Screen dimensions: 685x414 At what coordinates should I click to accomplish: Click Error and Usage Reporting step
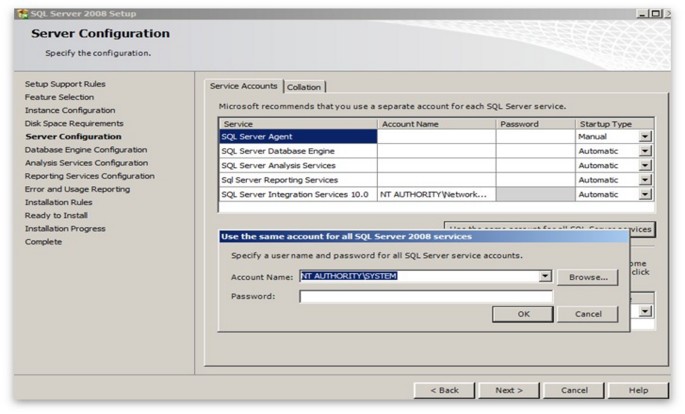pyautogui.click(x=77, y=189)
